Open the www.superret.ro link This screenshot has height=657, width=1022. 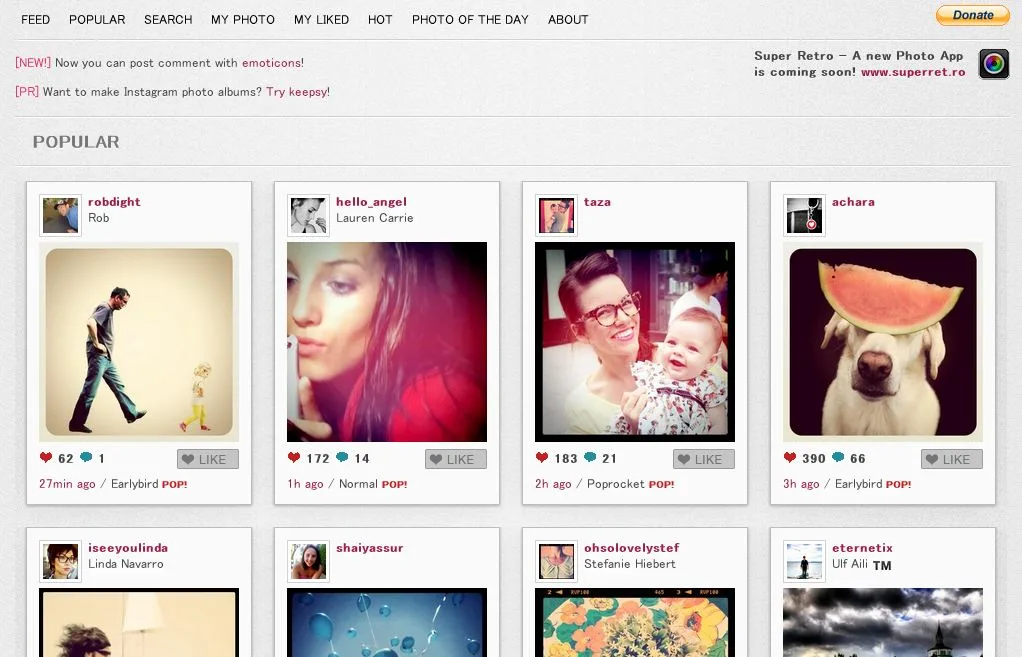913,72
